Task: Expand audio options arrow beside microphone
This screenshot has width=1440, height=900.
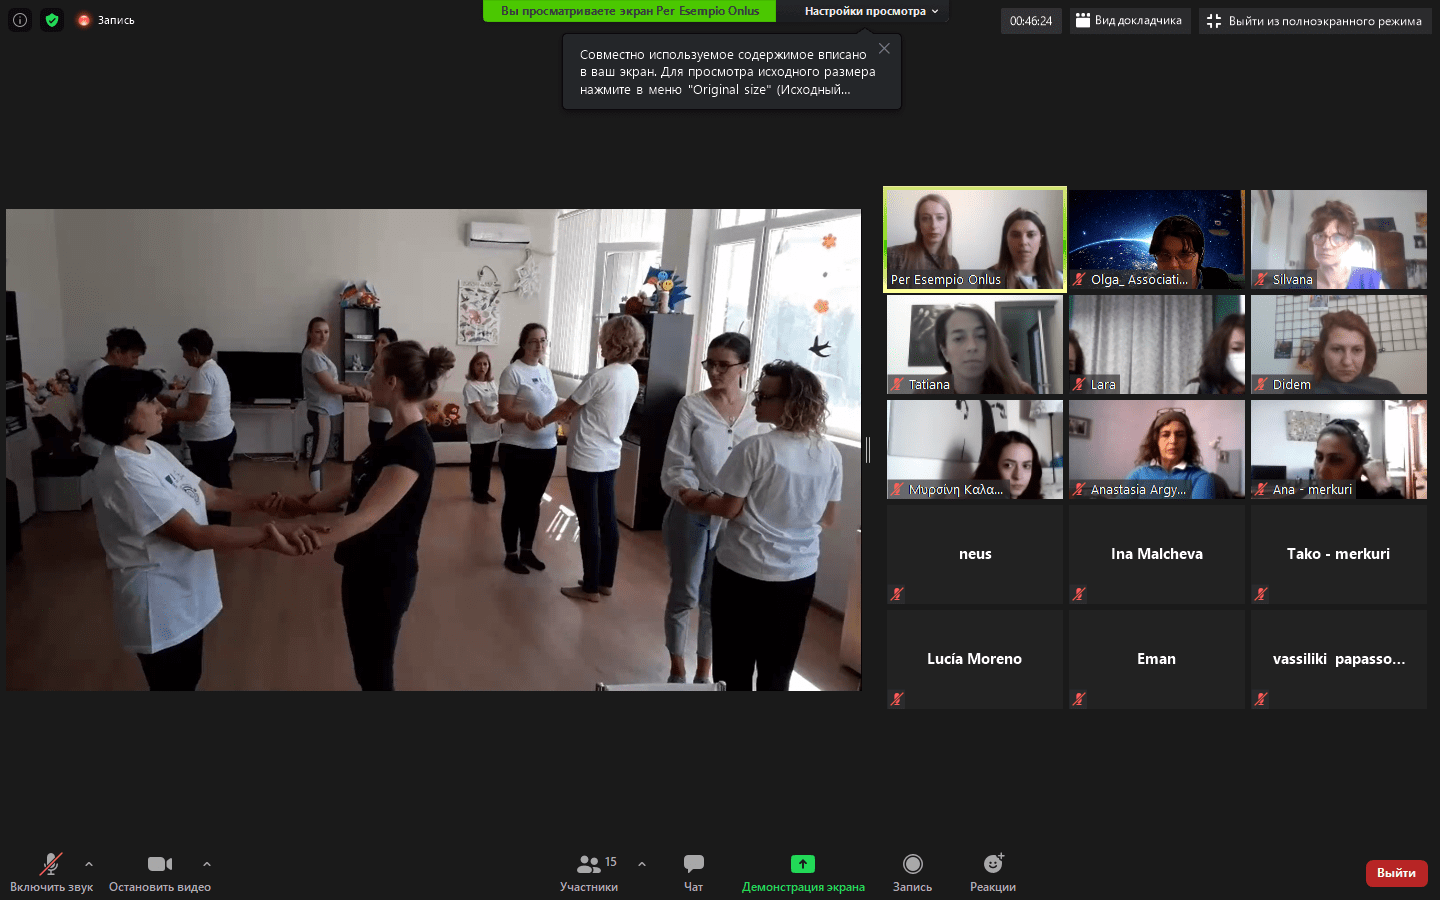Action: (x=89, y=864)
